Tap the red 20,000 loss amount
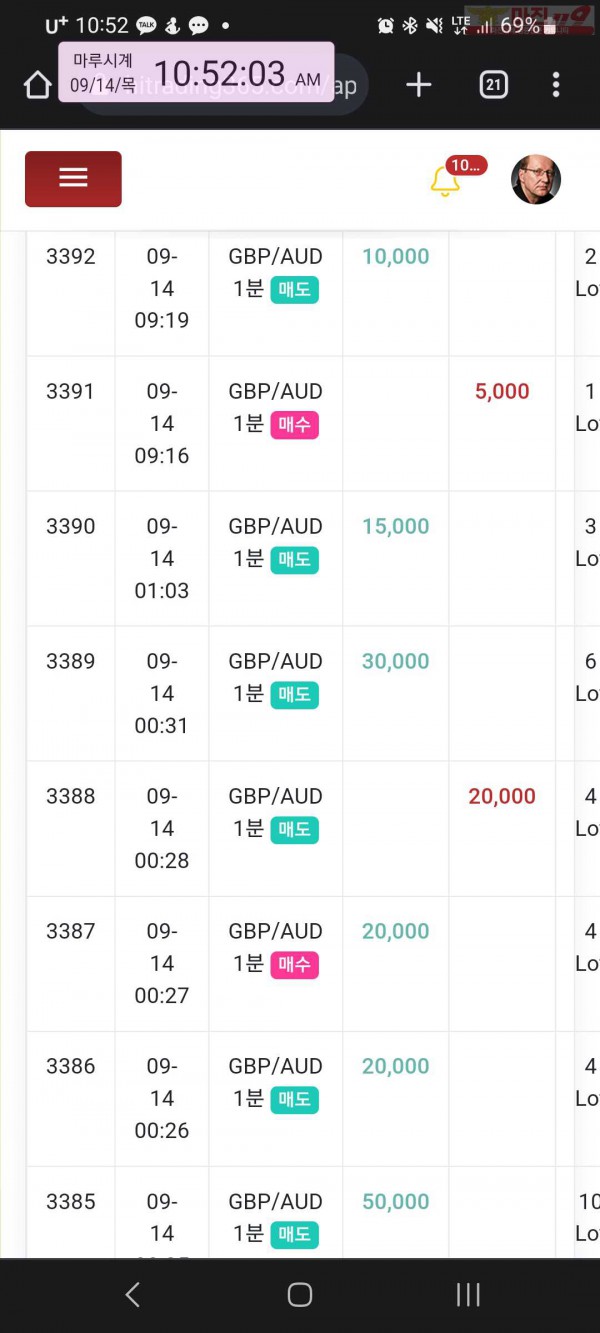 point(502,796)
